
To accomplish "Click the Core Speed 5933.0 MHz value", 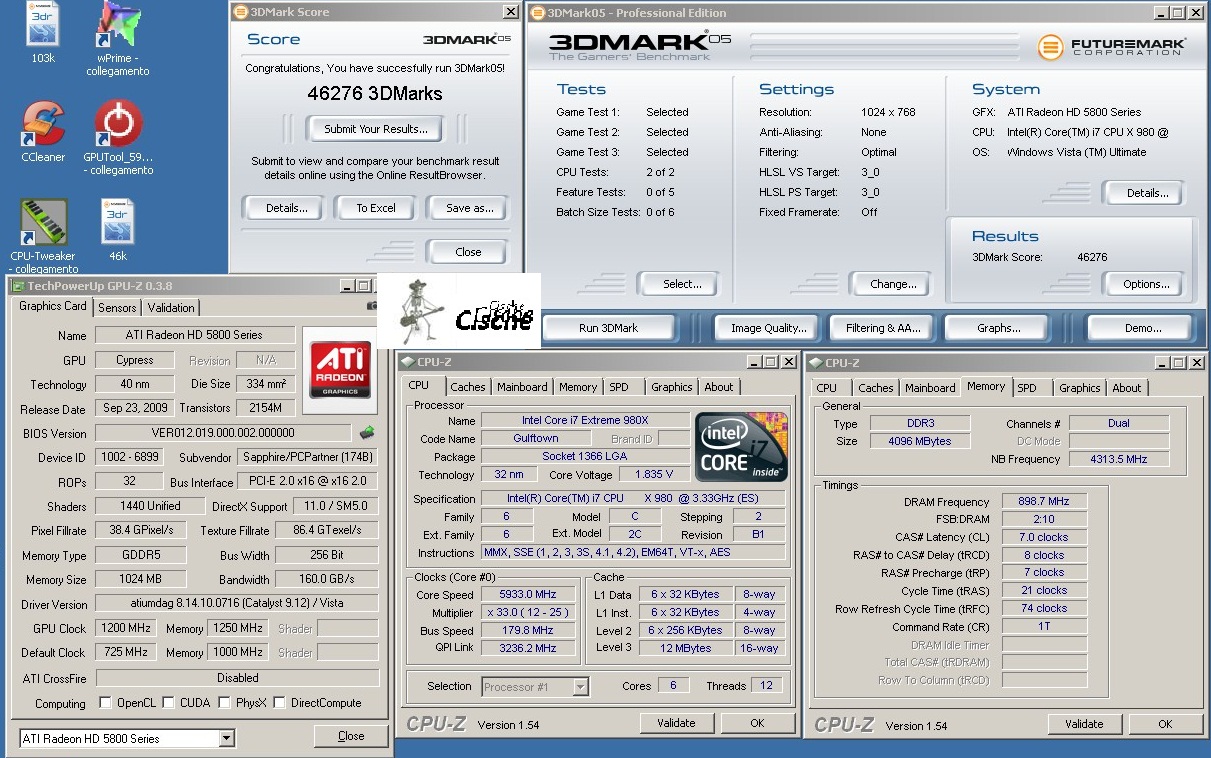I will click(x=529, y=595).
